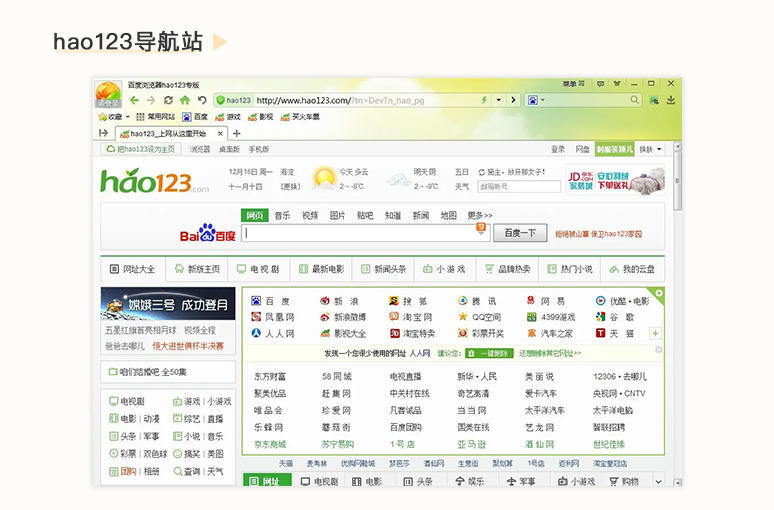Reload the page with the refresh icon
This screenshot has width=774, height=510.
pyautogui.click(x=168, y=100)
